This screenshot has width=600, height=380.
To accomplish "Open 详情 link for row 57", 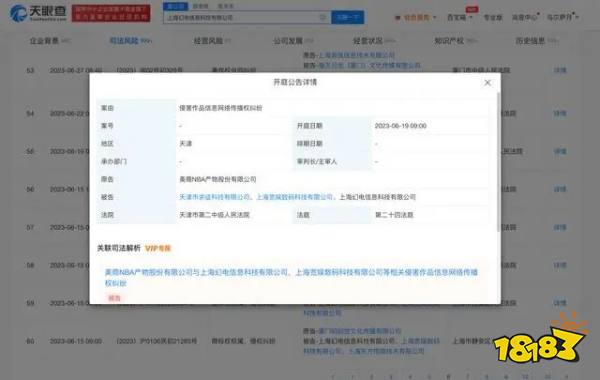I will coord(560,227).
